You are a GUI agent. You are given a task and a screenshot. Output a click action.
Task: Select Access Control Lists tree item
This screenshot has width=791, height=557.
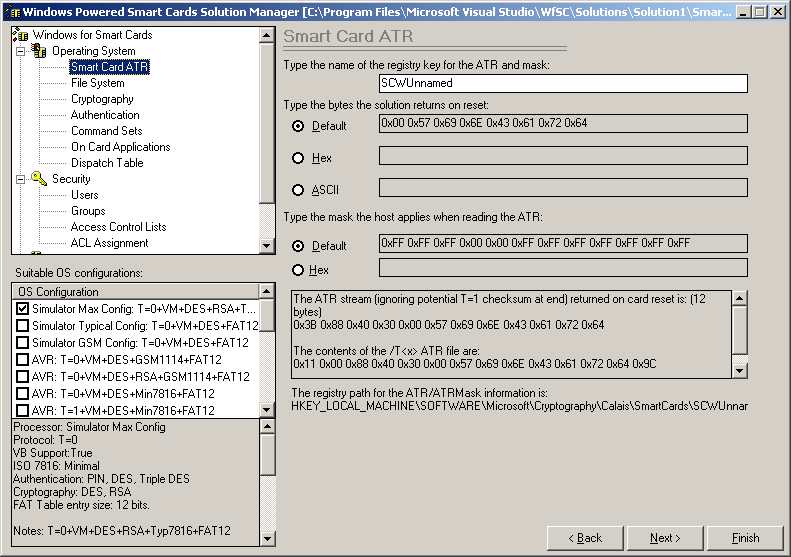[x=118, y=227]
